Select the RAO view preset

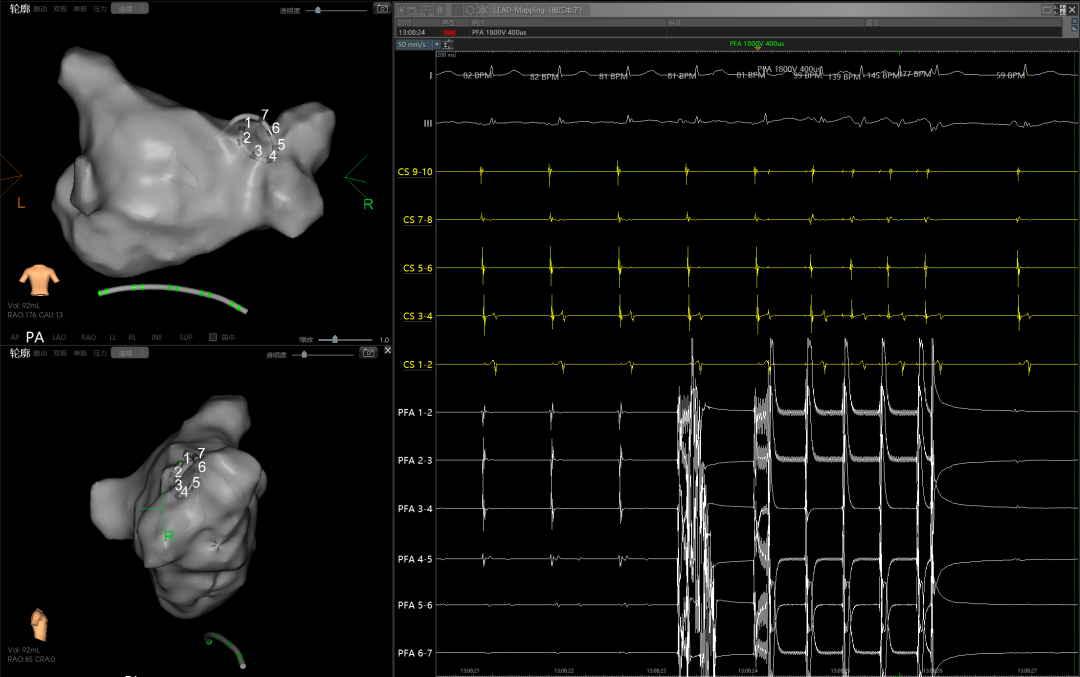[88, 338]
